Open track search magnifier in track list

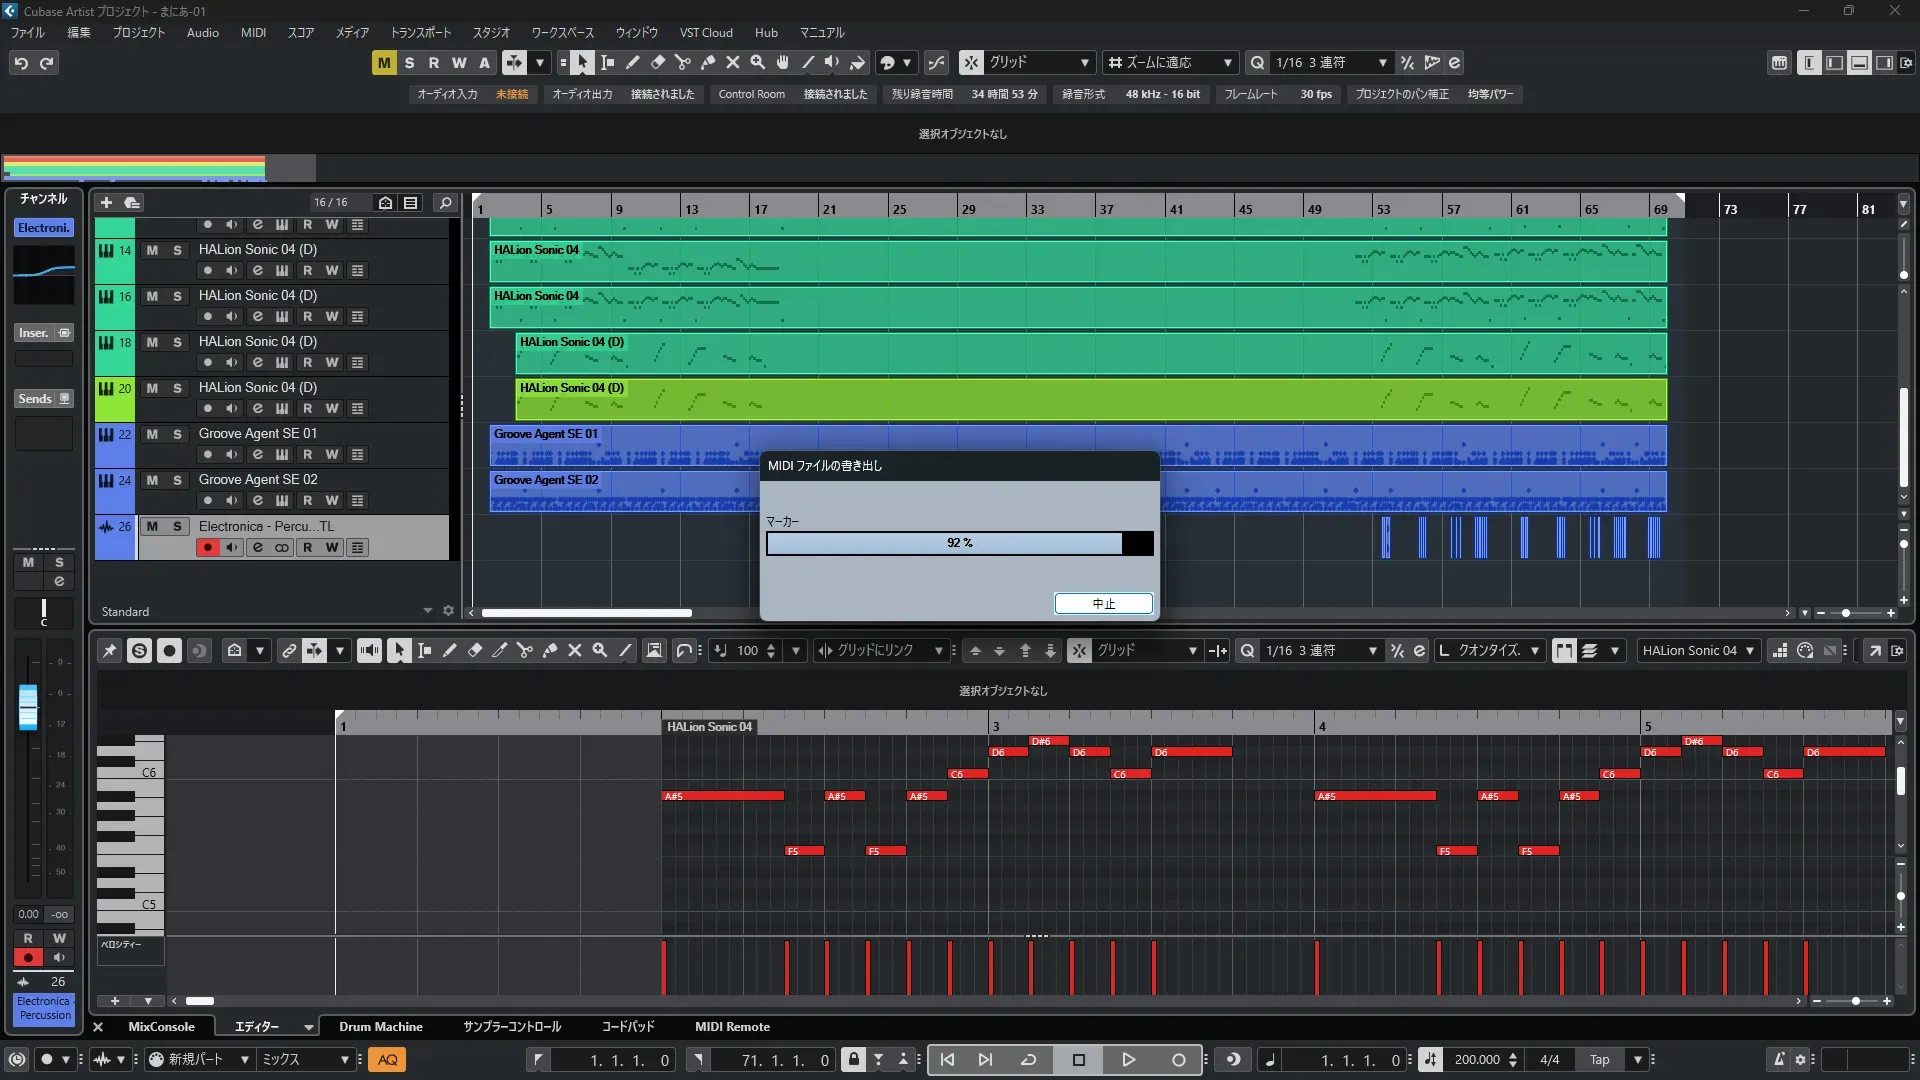[445, 202]
